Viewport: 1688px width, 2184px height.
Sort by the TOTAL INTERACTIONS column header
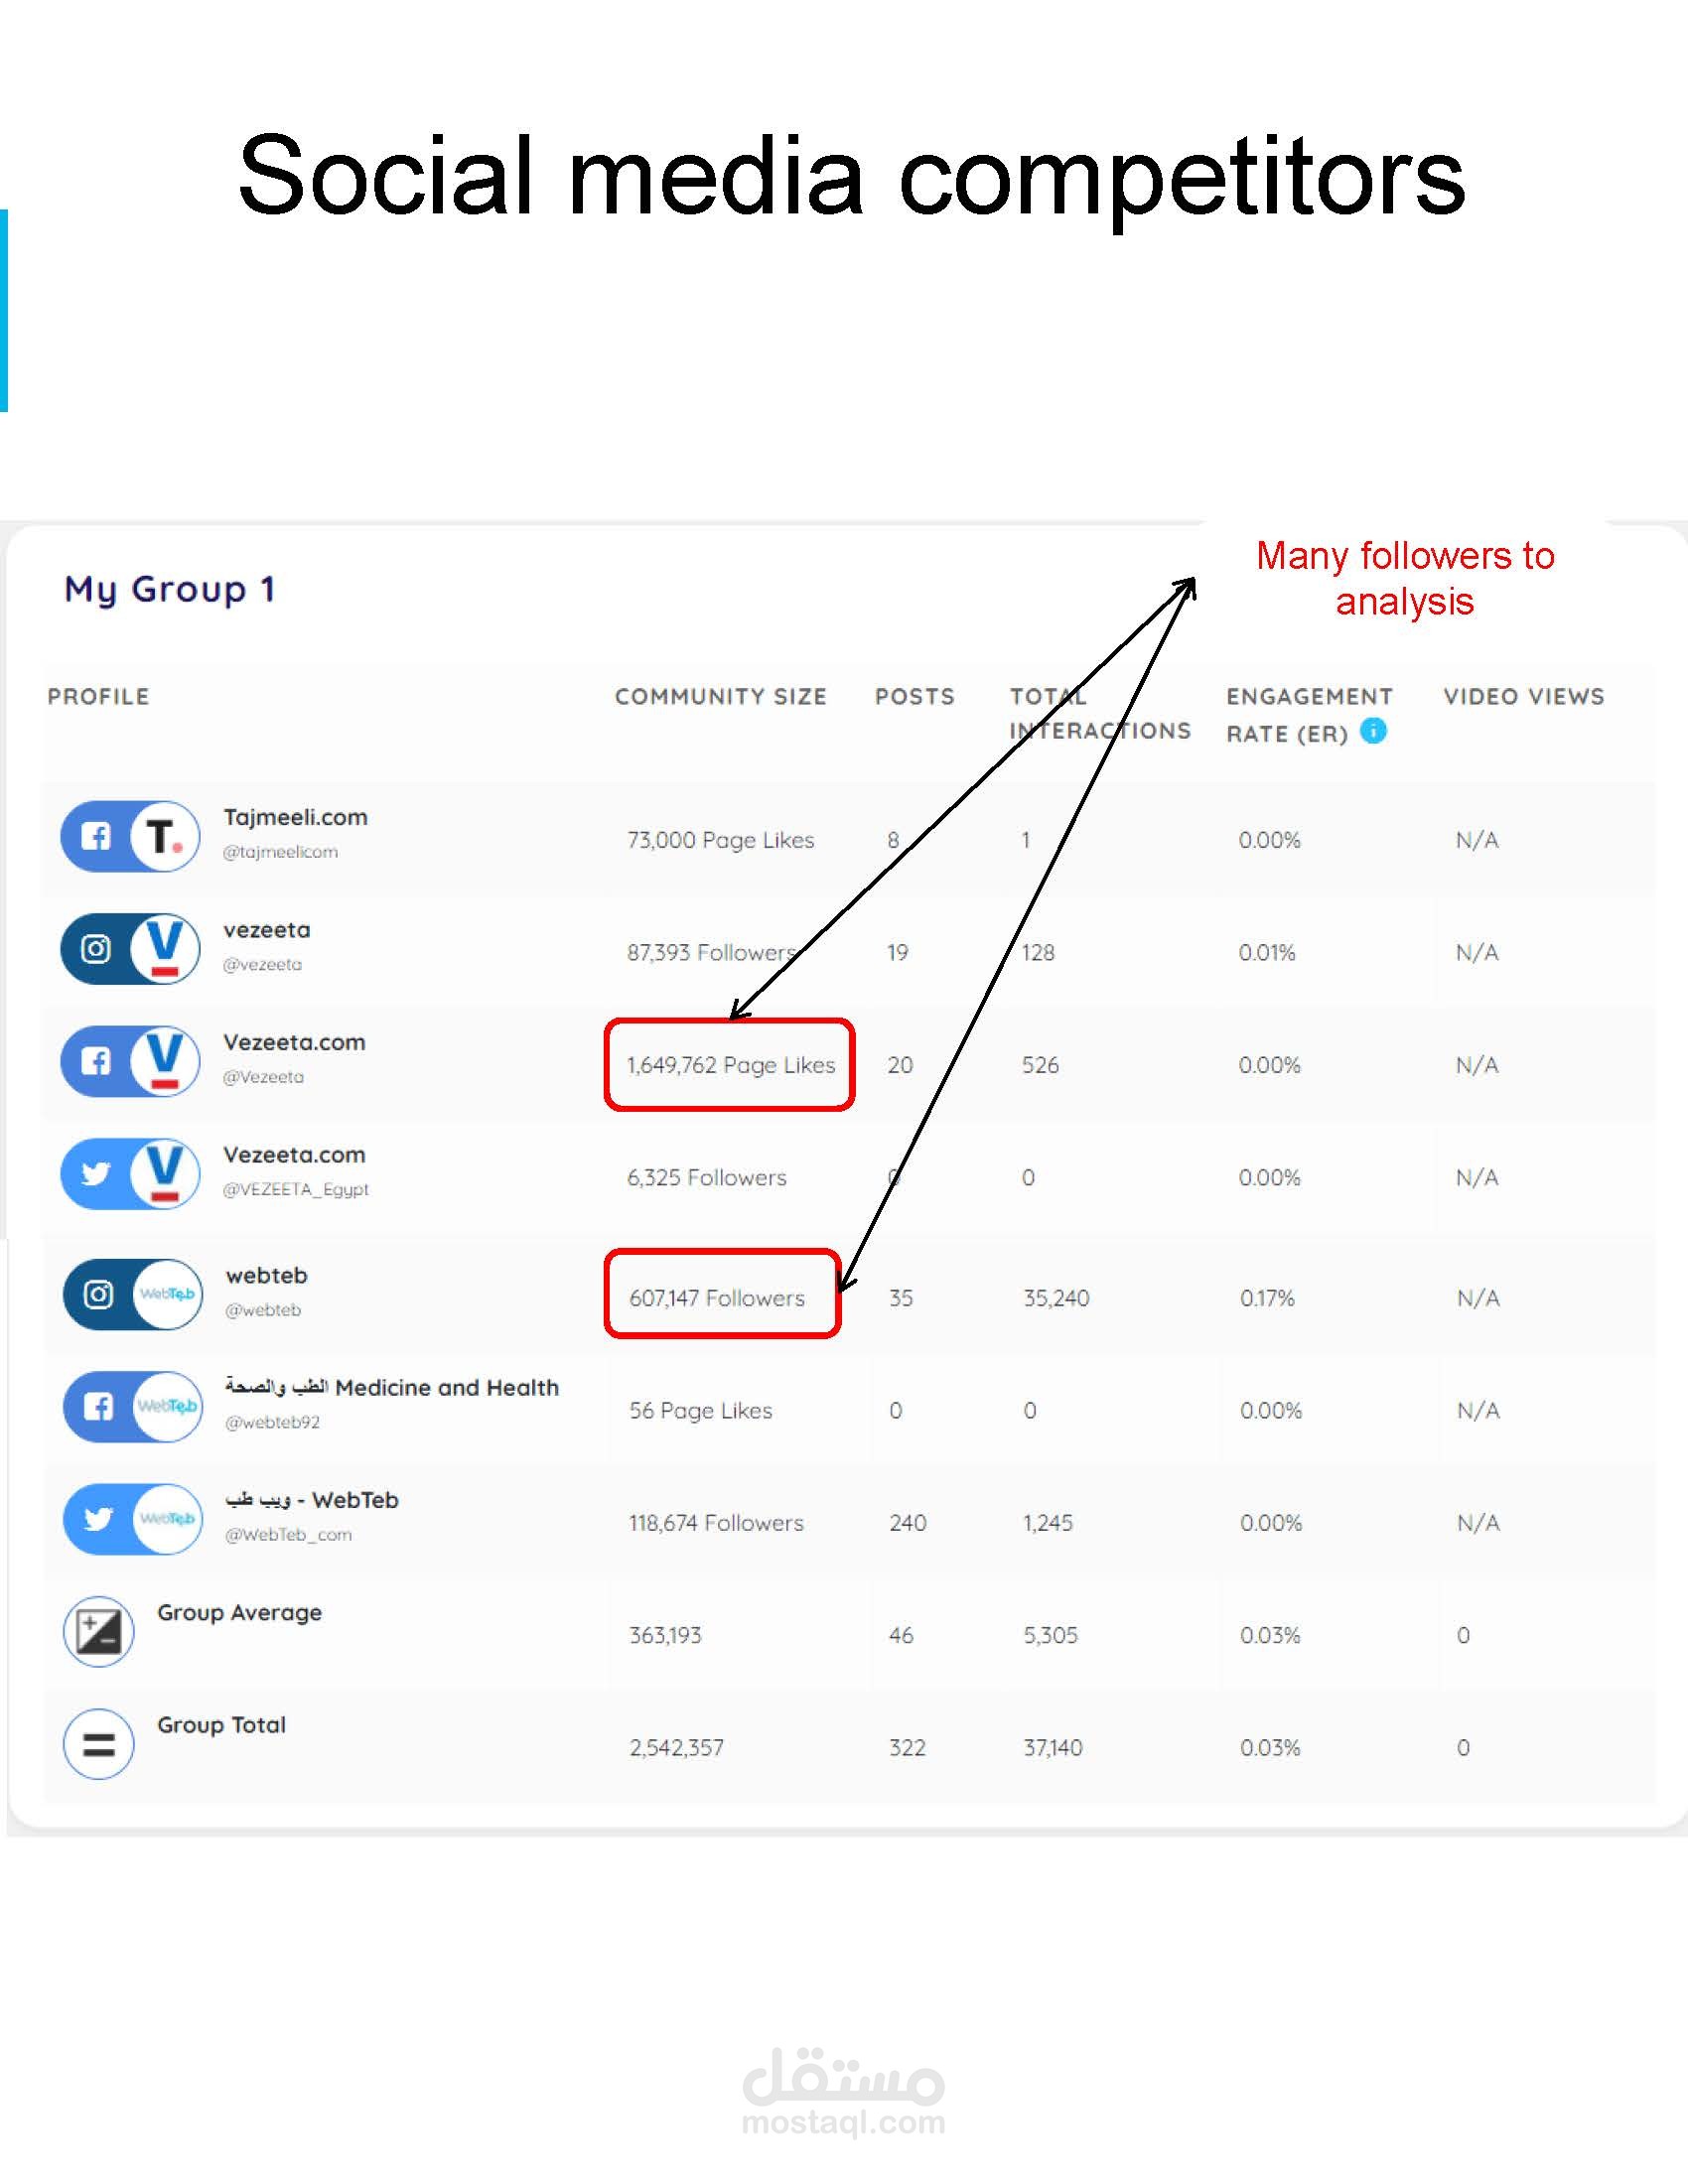tap(1100, 713)
